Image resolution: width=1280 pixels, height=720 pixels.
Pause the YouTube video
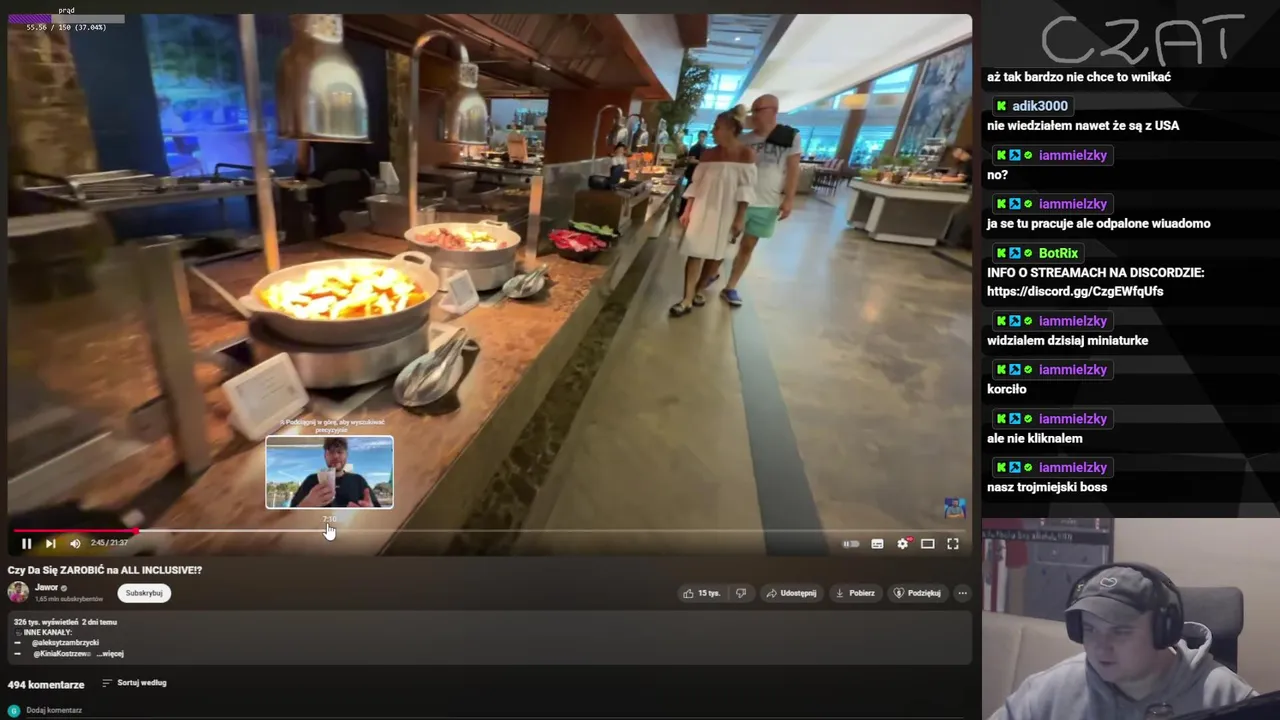pos(26,543)
